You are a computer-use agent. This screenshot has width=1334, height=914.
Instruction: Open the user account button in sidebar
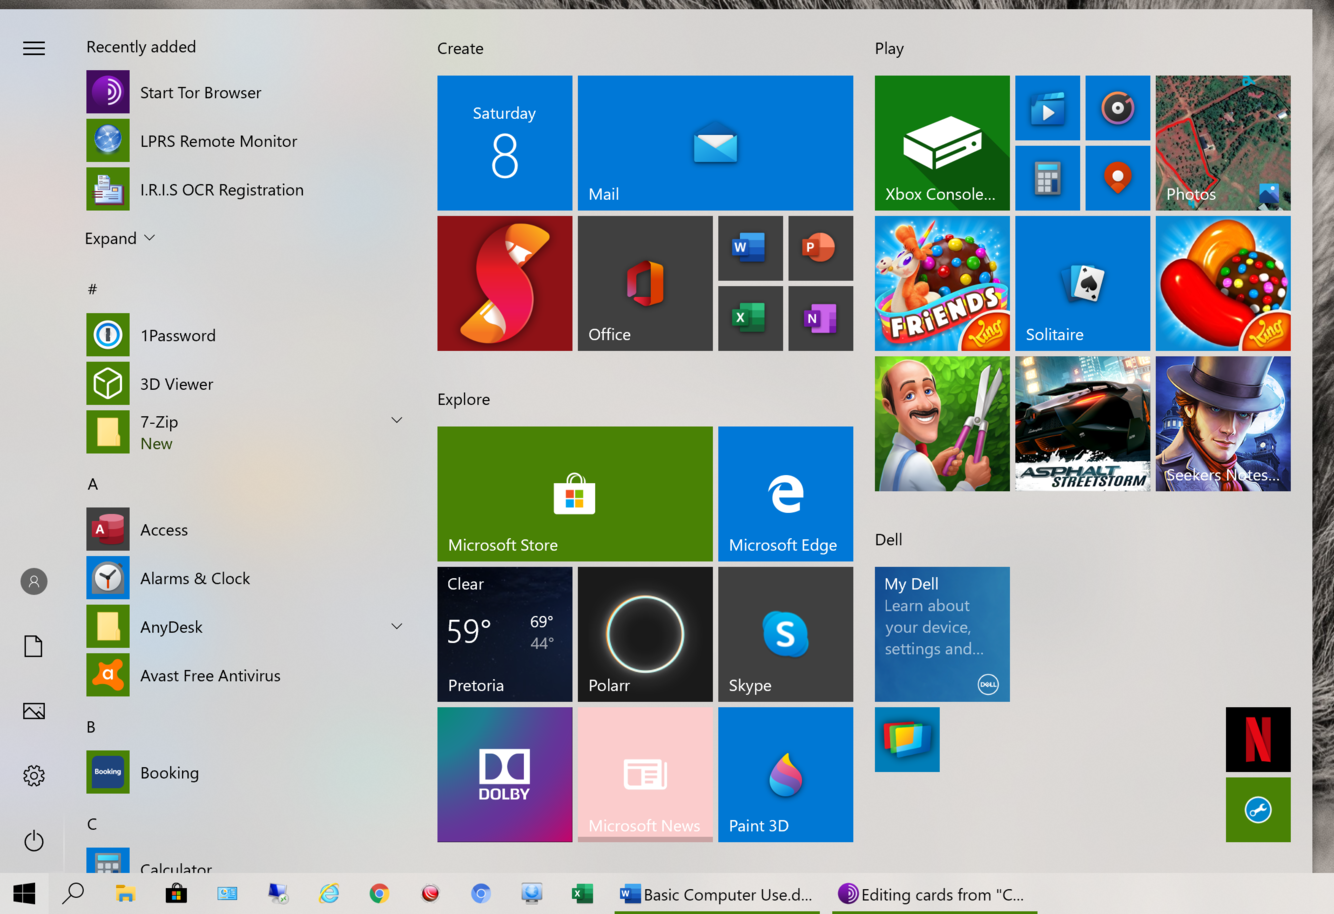[34, 581]
